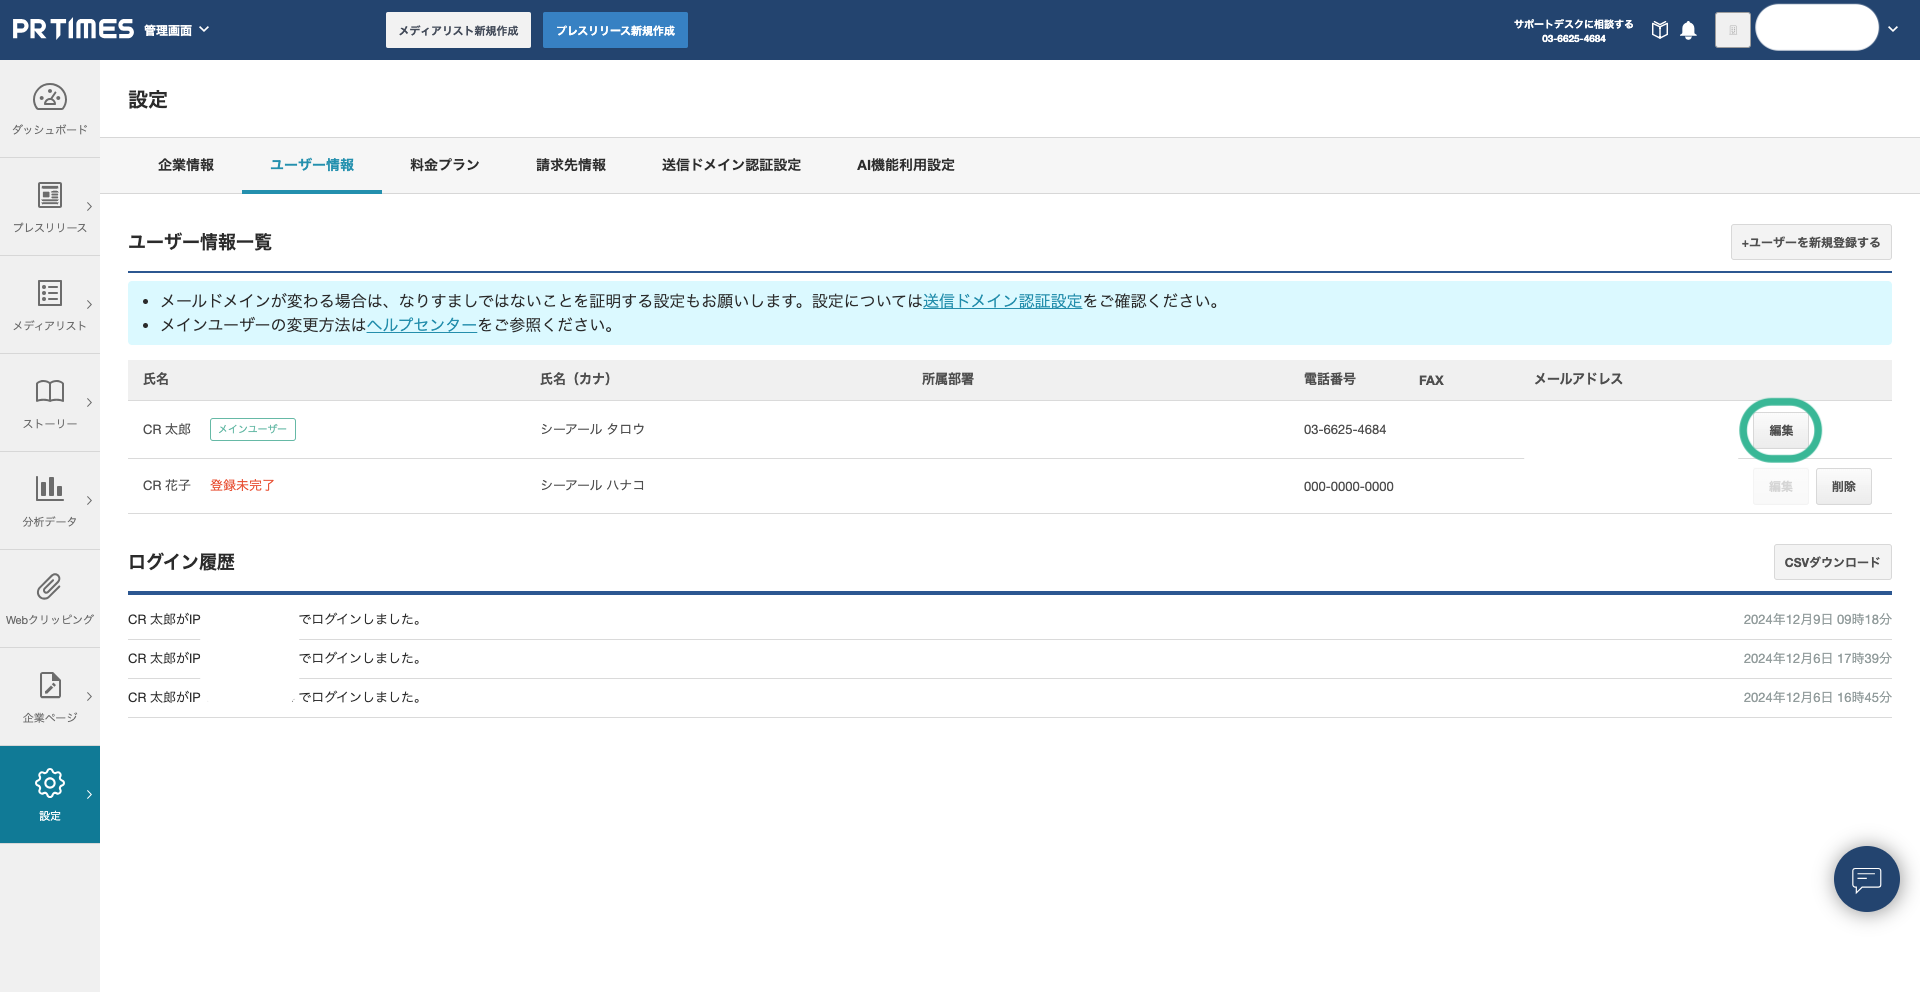This screenshot has width=1920, height=992.
Task: Open the 送信ドメイン認証設定 link in notice
Action: pos(1002,301)
